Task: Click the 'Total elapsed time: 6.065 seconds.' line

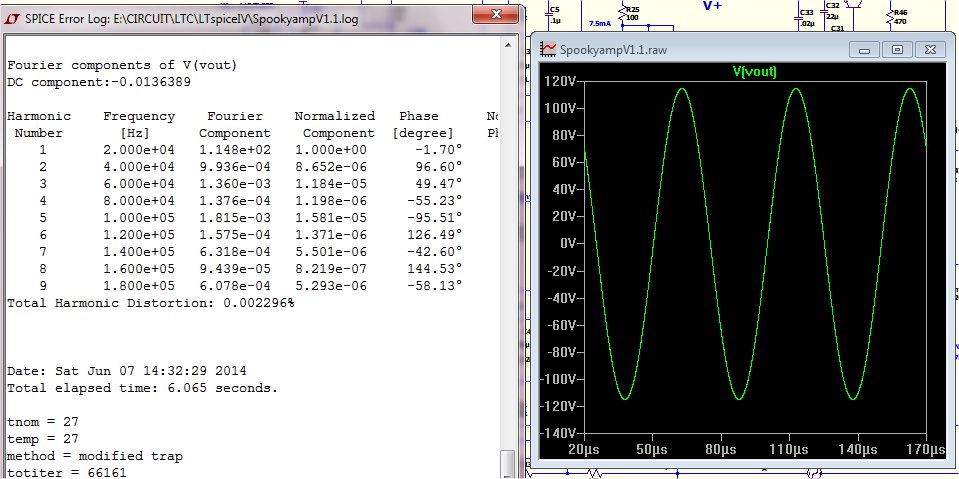Action: point(143,388)
